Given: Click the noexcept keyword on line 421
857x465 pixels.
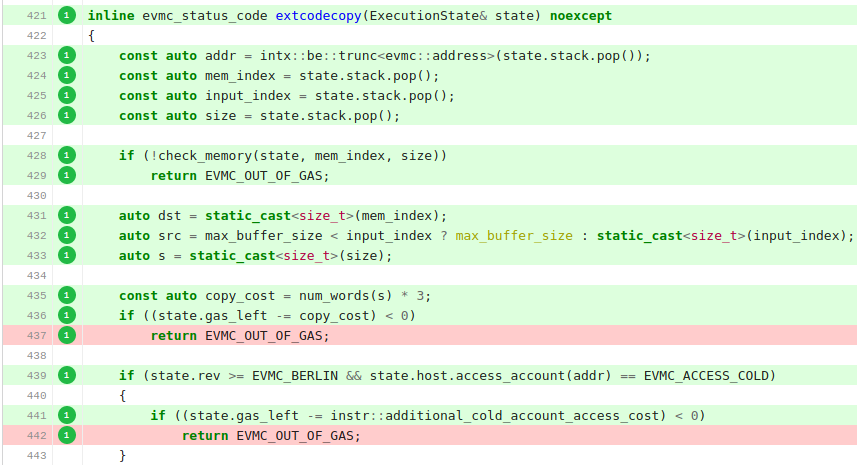Looking at the screenshot, I should pyautogui.click(x=581, y=16).
